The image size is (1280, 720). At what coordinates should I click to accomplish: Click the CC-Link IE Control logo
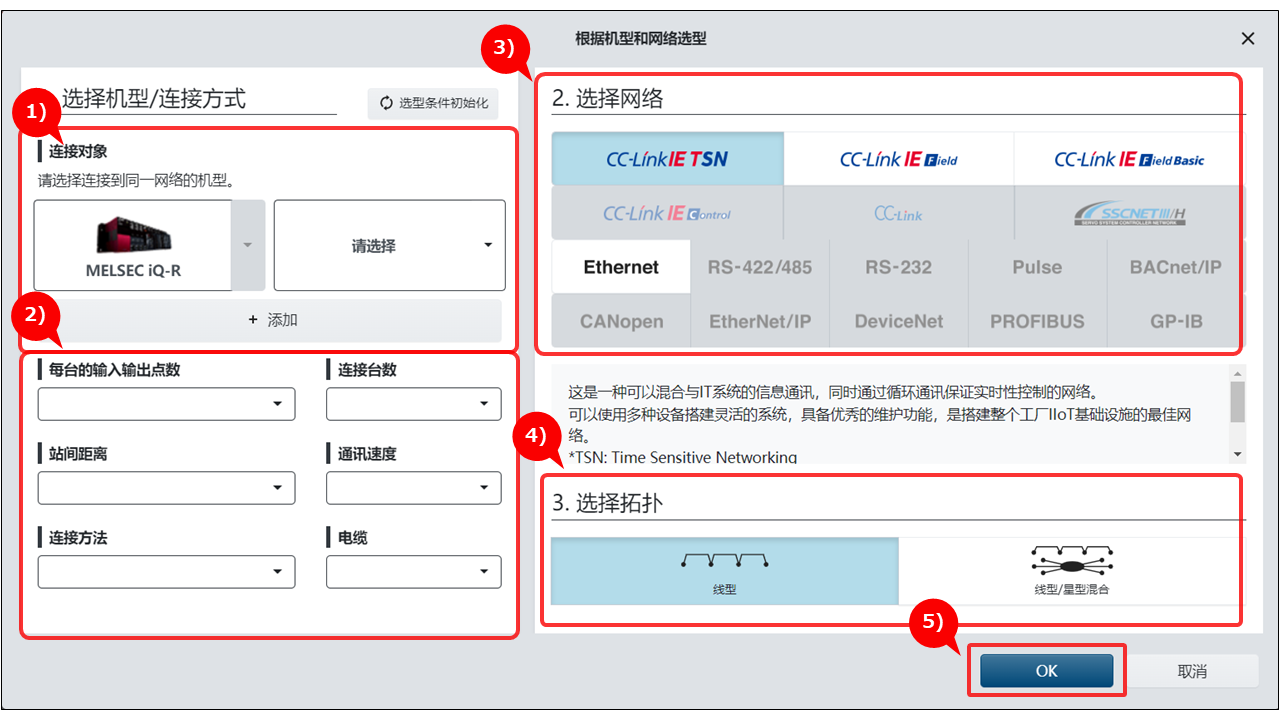point(667,213)
